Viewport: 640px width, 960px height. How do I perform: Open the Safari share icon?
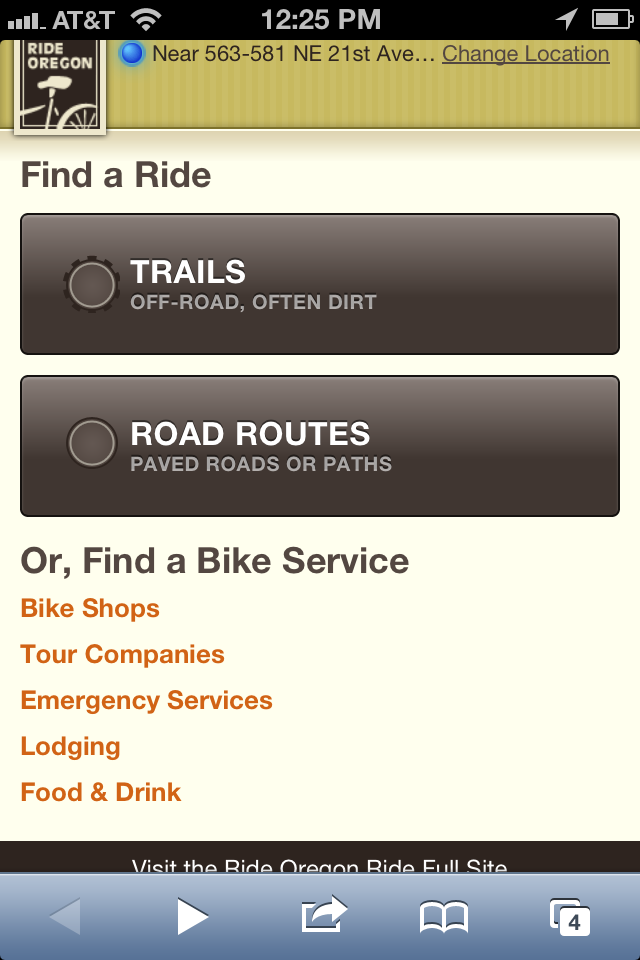click(x=324, y=914)
